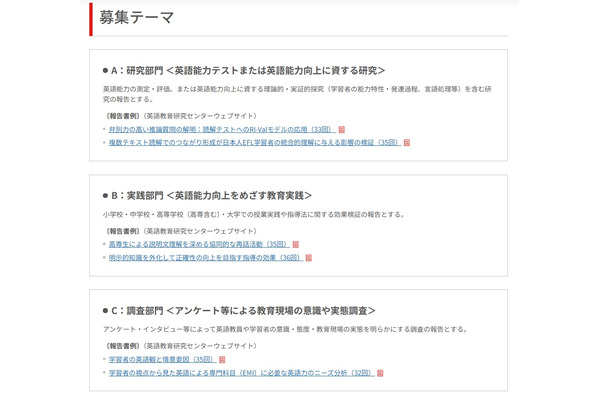
Task: Click PDF icon beside ニーズ分析 (32回) link
Action: pos(380,373)
